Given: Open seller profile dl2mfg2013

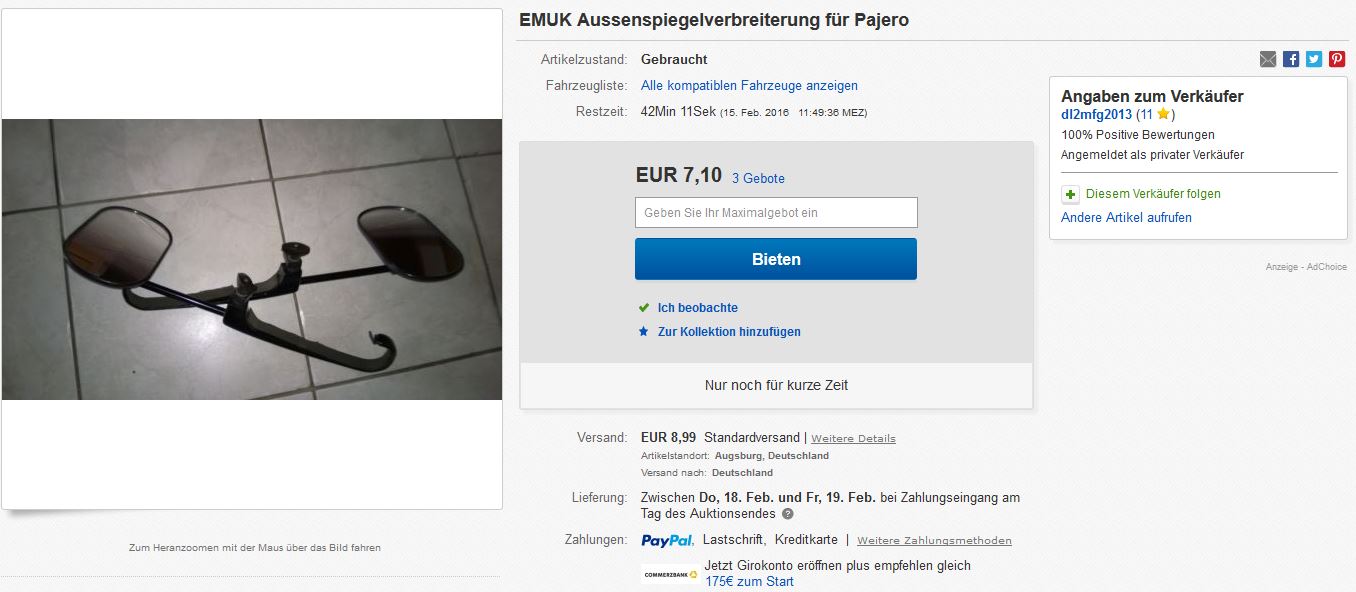Looking at the screenshot, I should (x=1096, y=115).
